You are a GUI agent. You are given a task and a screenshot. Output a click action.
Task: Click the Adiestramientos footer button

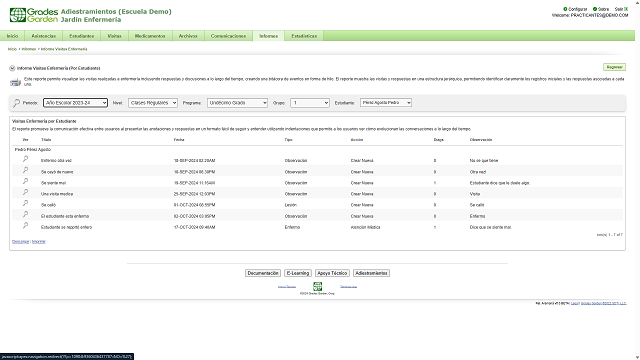coord(371,273)
